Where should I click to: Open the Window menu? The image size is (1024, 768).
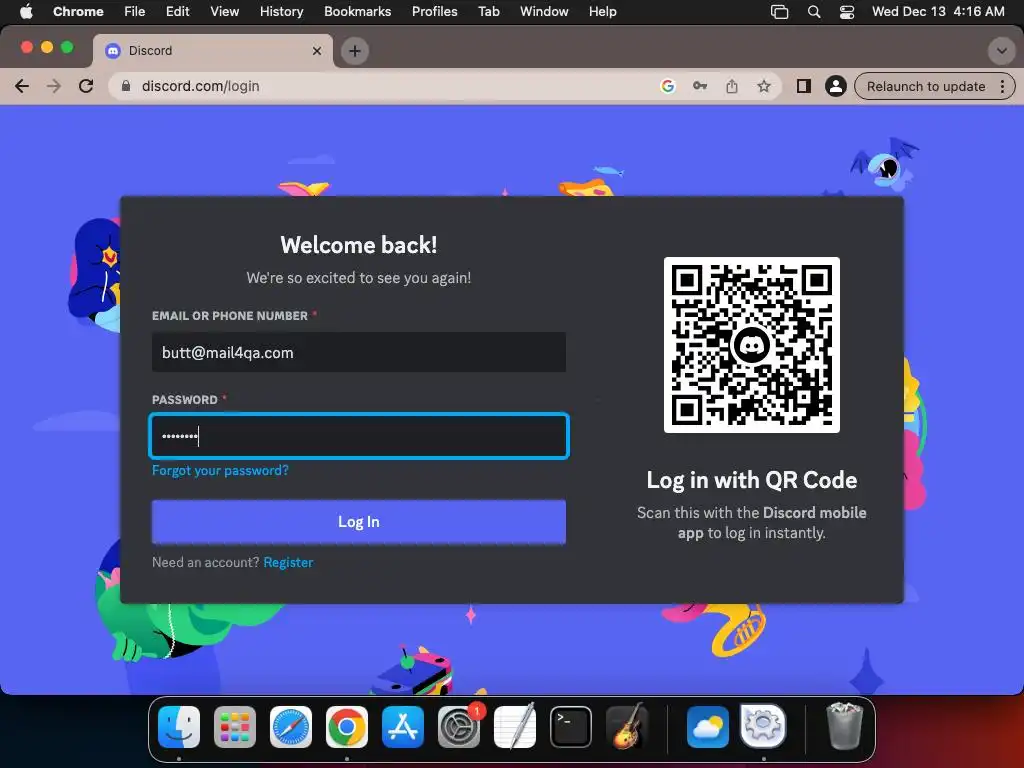pyautogui.click(x=544, y=12)
